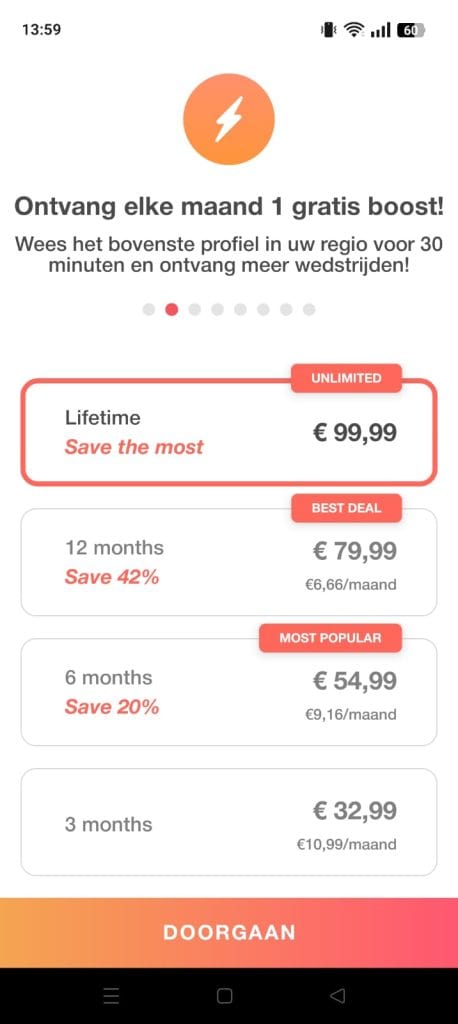458x1024 pixels.
Task: Jump to the third carousel page dot
Action: pos(195,310)
